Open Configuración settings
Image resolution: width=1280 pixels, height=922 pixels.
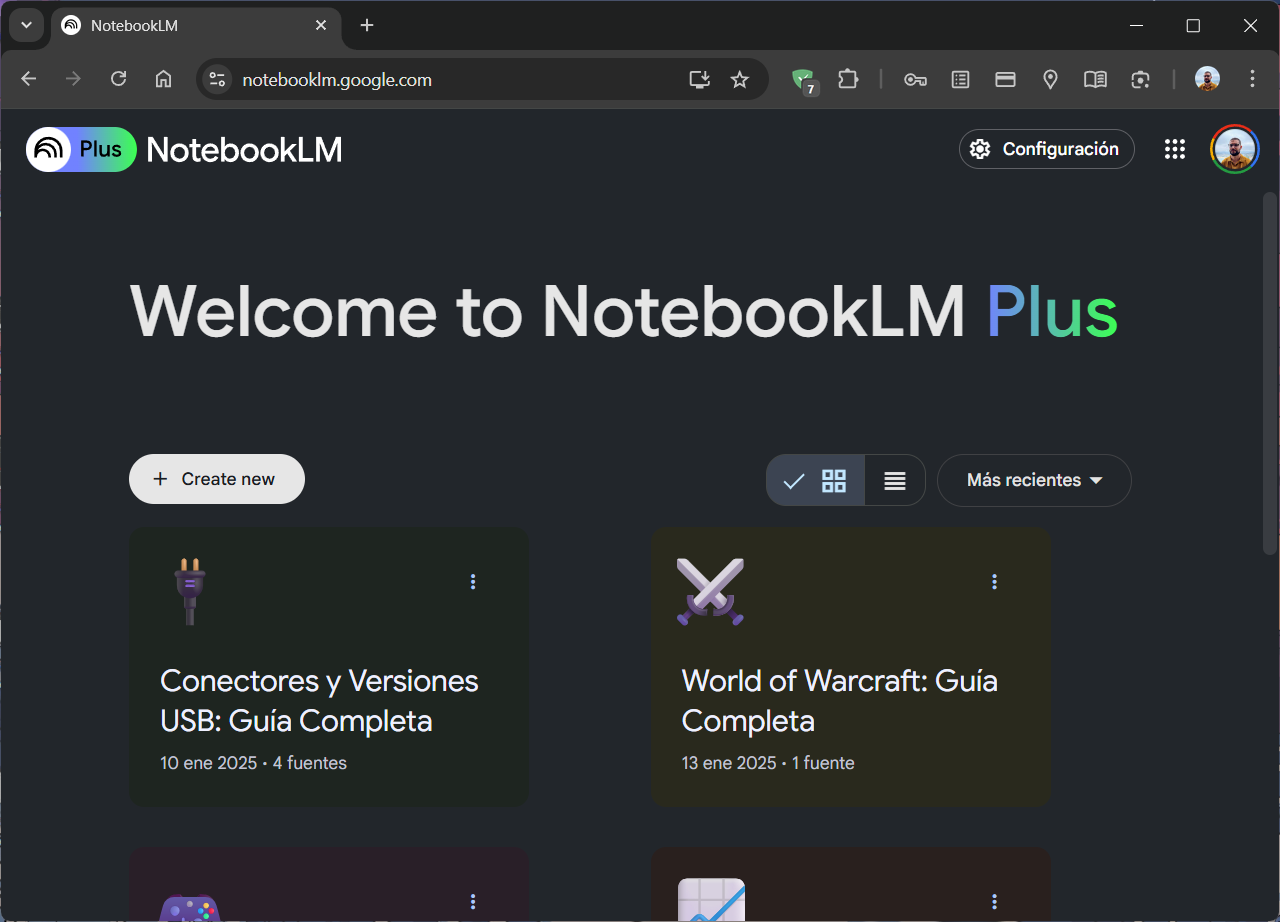pos(1046,149)
